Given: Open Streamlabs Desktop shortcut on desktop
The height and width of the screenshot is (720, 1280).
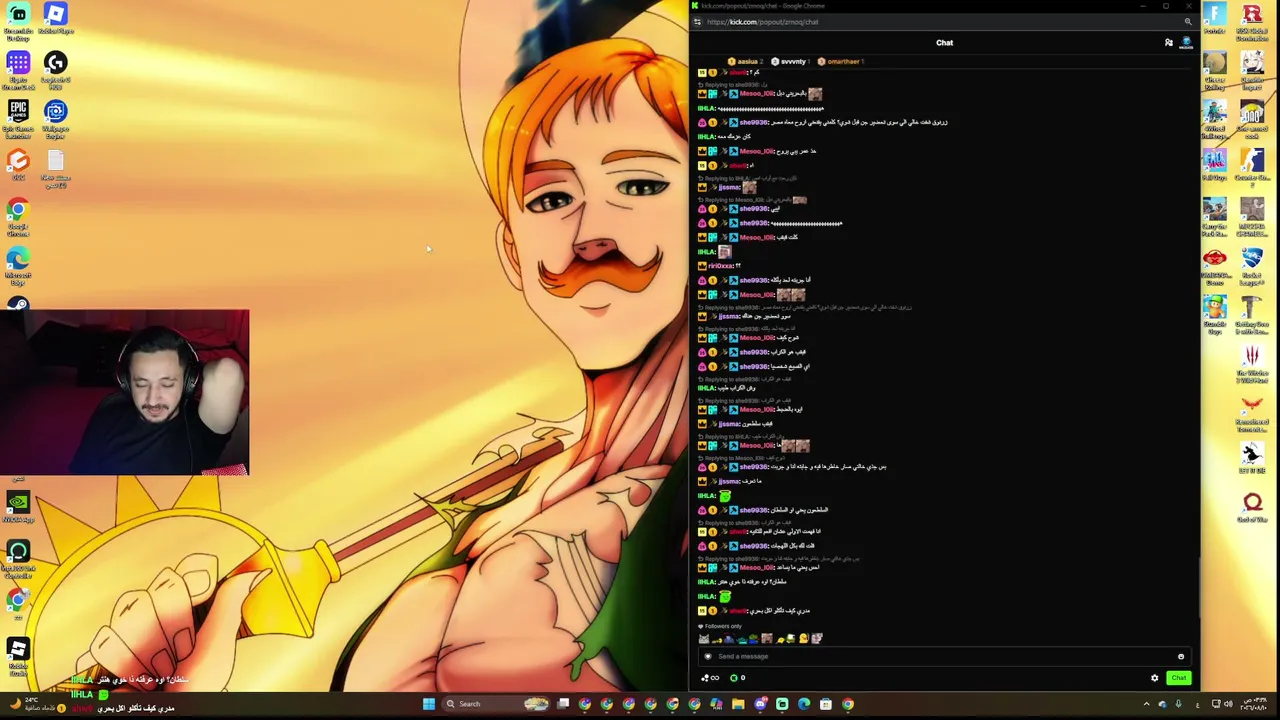Looking at the screenshot, I should (18, 20).
